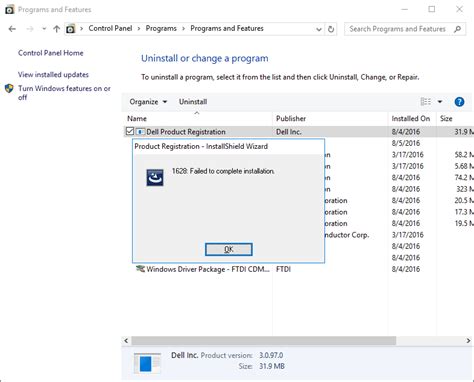Select the Dell Product Registration row text
The image size is (474, 382).
(x=186, y=132)
